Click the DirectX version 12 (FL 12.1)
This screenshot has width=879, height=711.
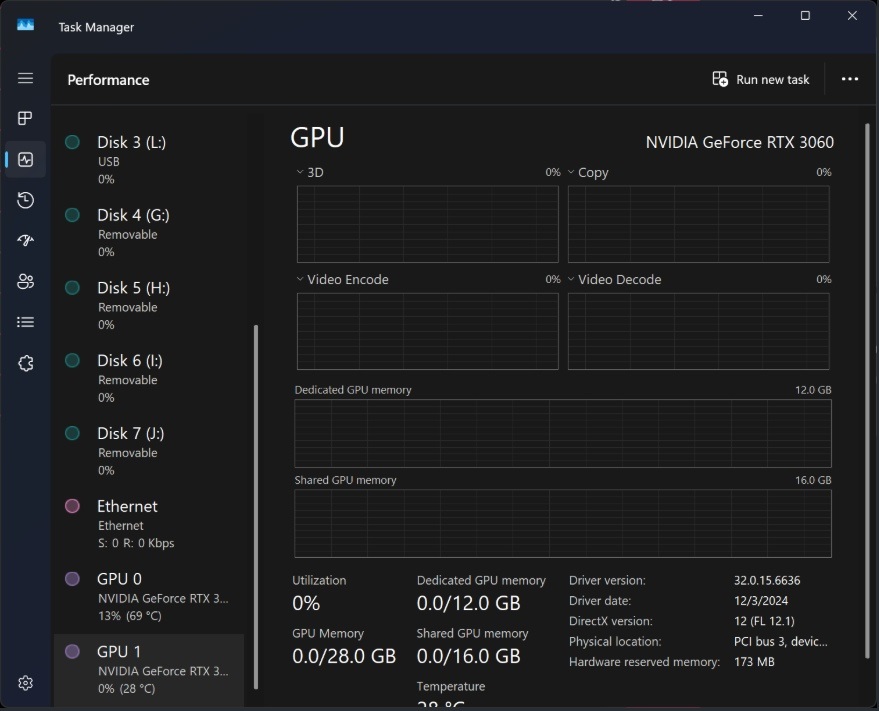click(x=764, y=621)
